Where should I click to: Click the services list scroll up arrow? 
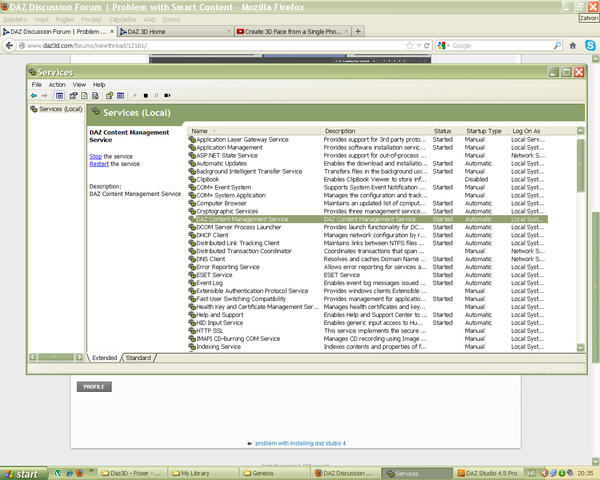point(580,131)
